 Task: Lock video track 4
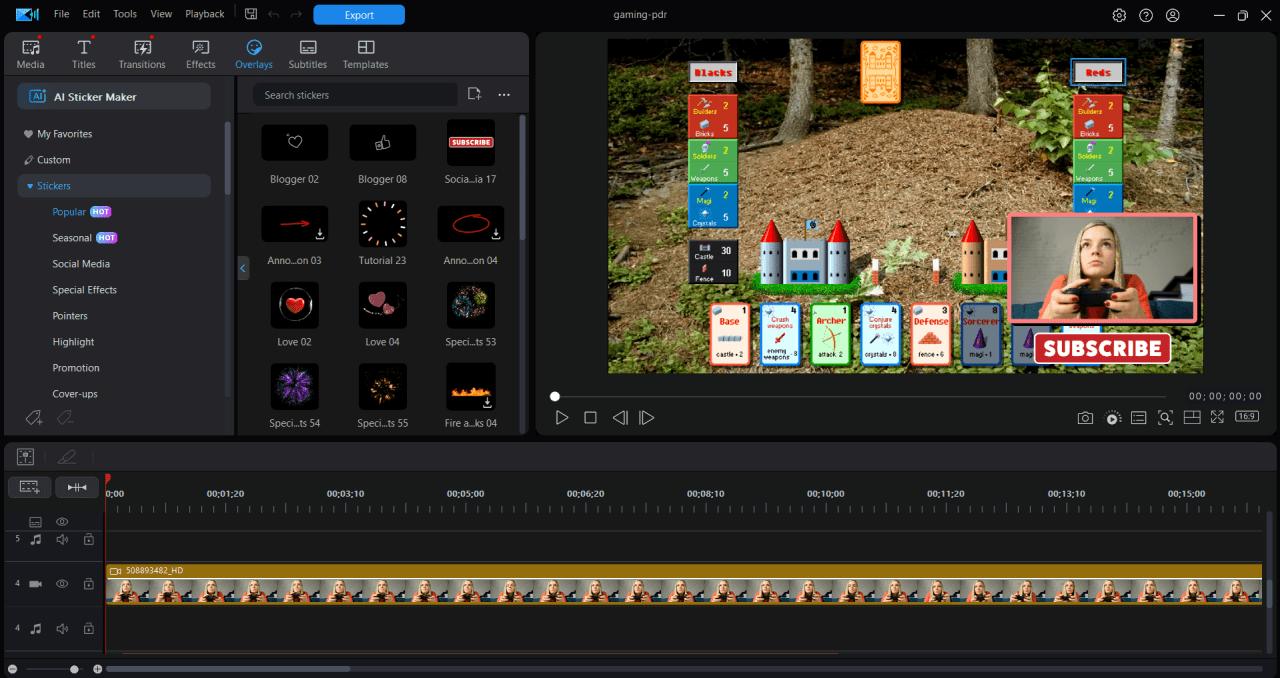point(89,583)
